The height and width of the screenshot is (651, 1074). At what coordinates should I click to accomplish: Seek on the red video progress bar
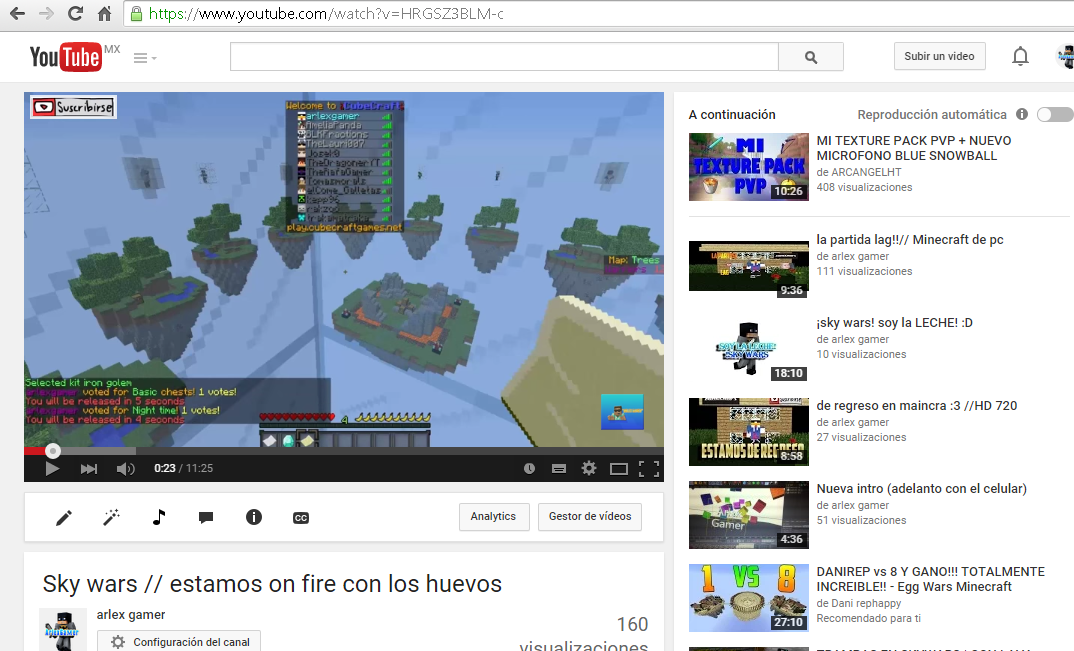pyautogui.click(x=344, y=451)
